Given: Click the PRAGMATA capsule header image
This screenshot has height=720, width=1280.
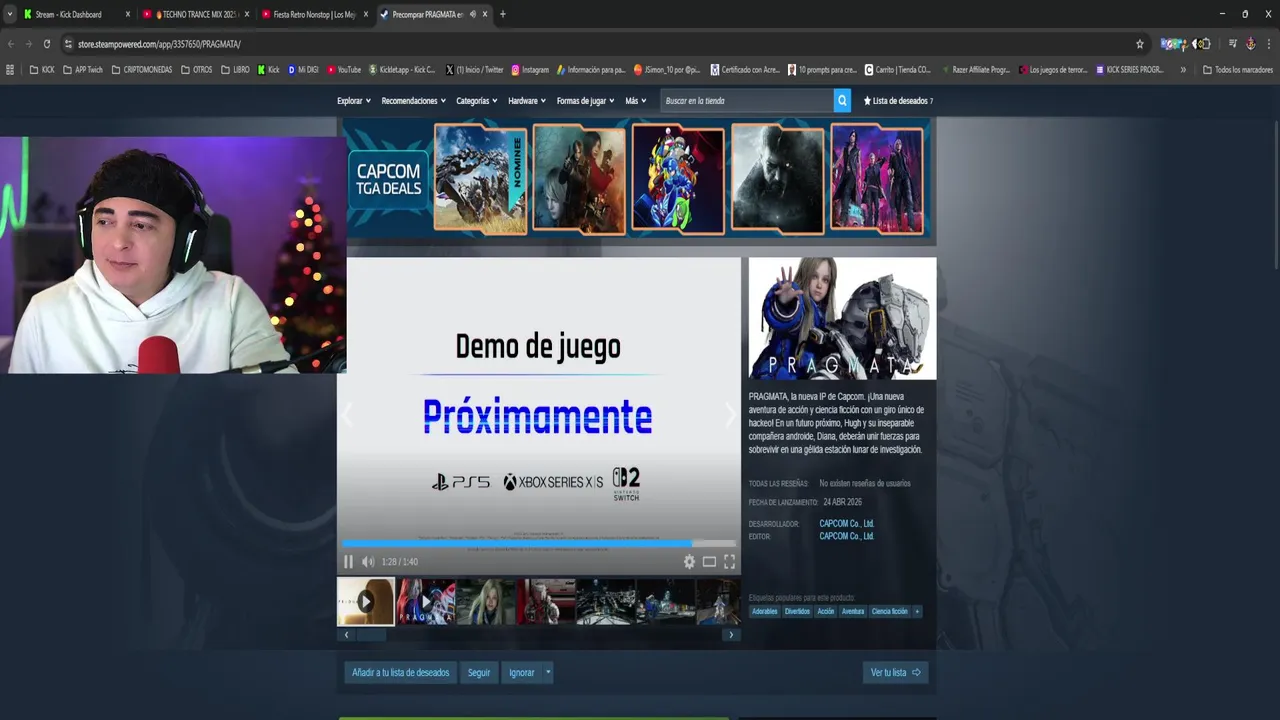Looking at the screenshot, I should (843, 318).
